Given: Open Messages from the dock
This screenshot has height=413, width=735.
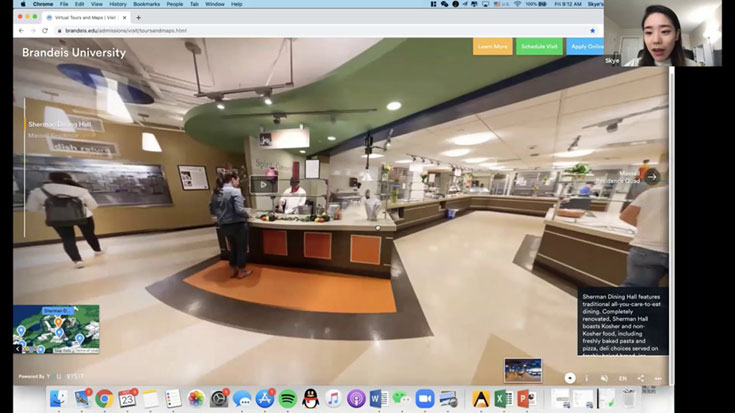Looking at the screenshot, I should click(x=241, y=399).
